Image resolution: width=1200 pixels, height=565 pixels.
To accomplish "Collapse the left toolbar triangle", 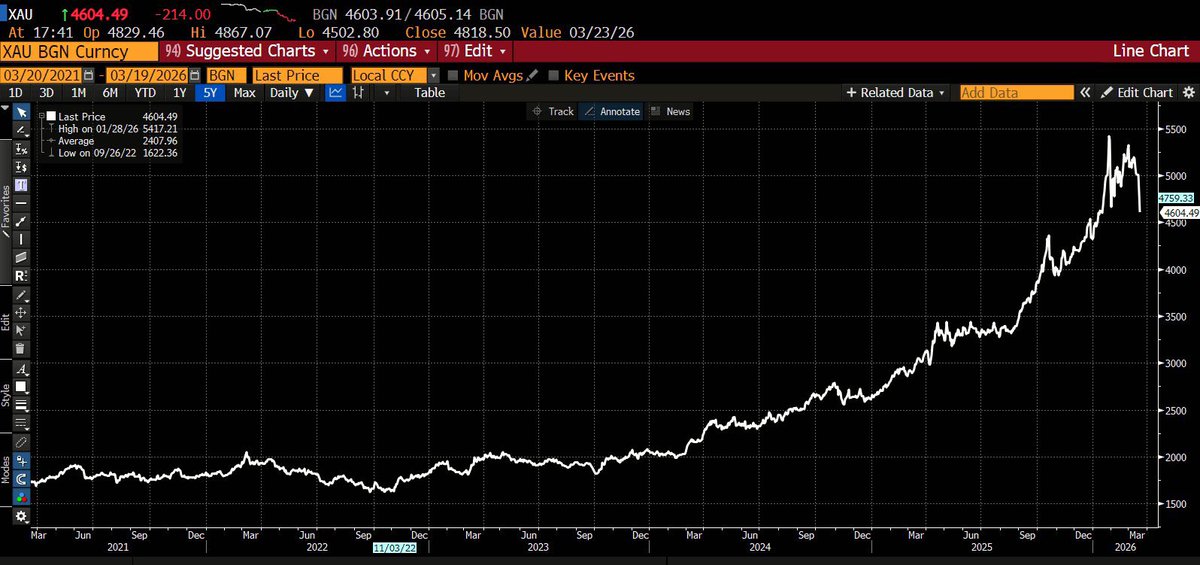I will [7, 109].
